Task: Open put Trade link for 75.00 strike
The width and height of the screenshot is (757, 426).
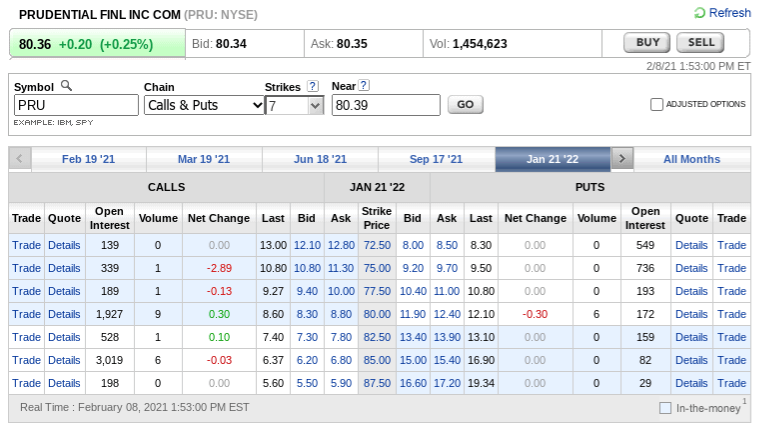Action: pos(732,268)
